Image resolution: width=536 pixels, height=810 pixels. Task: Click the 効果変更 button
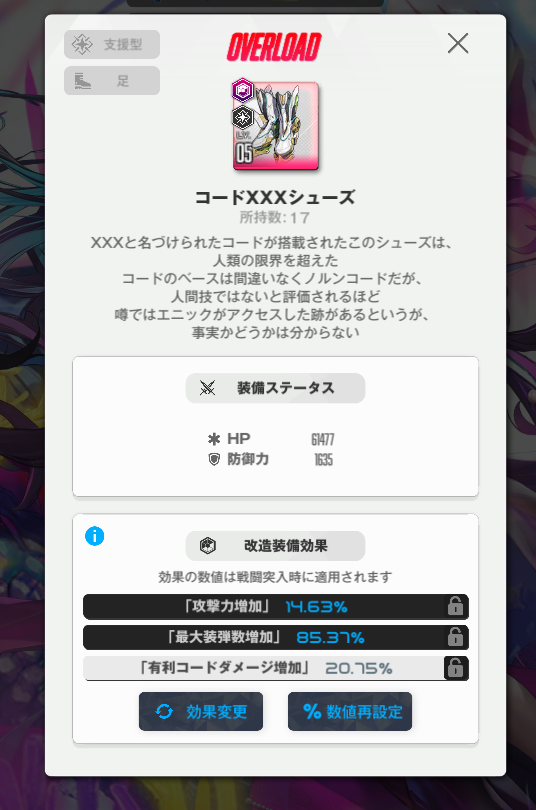tap(201, 711)
